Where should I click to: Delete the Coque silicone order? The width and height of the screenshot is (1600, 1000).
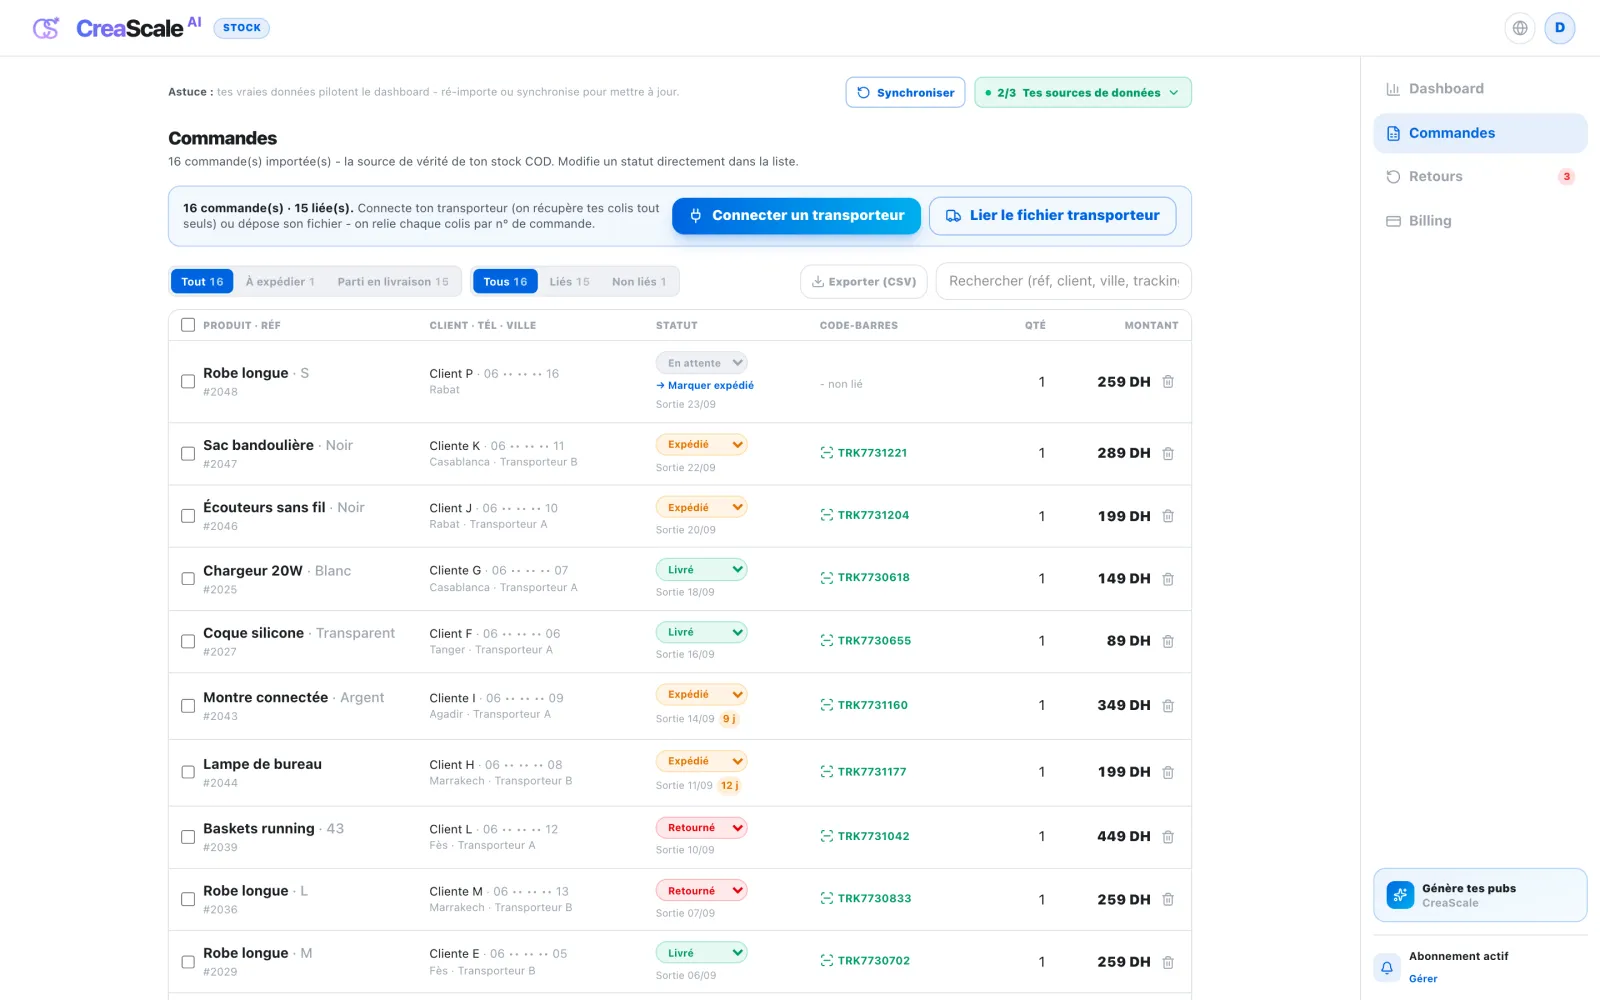click(x=1168, y=641)
